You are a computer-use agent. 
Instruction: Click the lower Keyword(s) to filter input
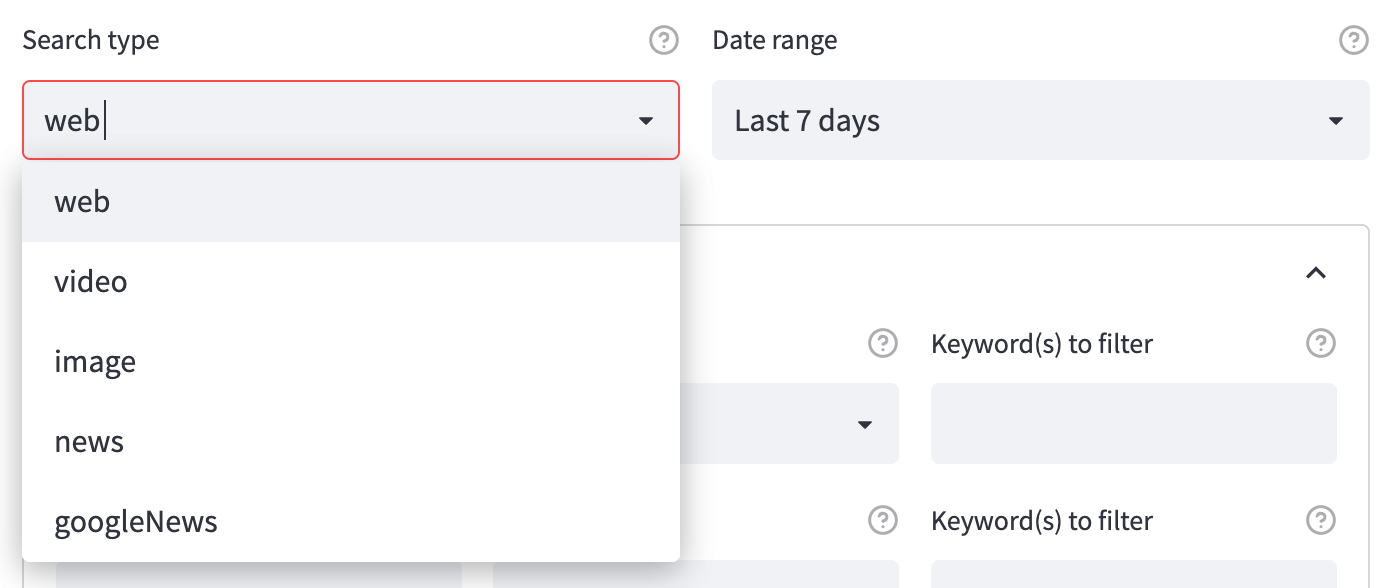click(1133, 575)
